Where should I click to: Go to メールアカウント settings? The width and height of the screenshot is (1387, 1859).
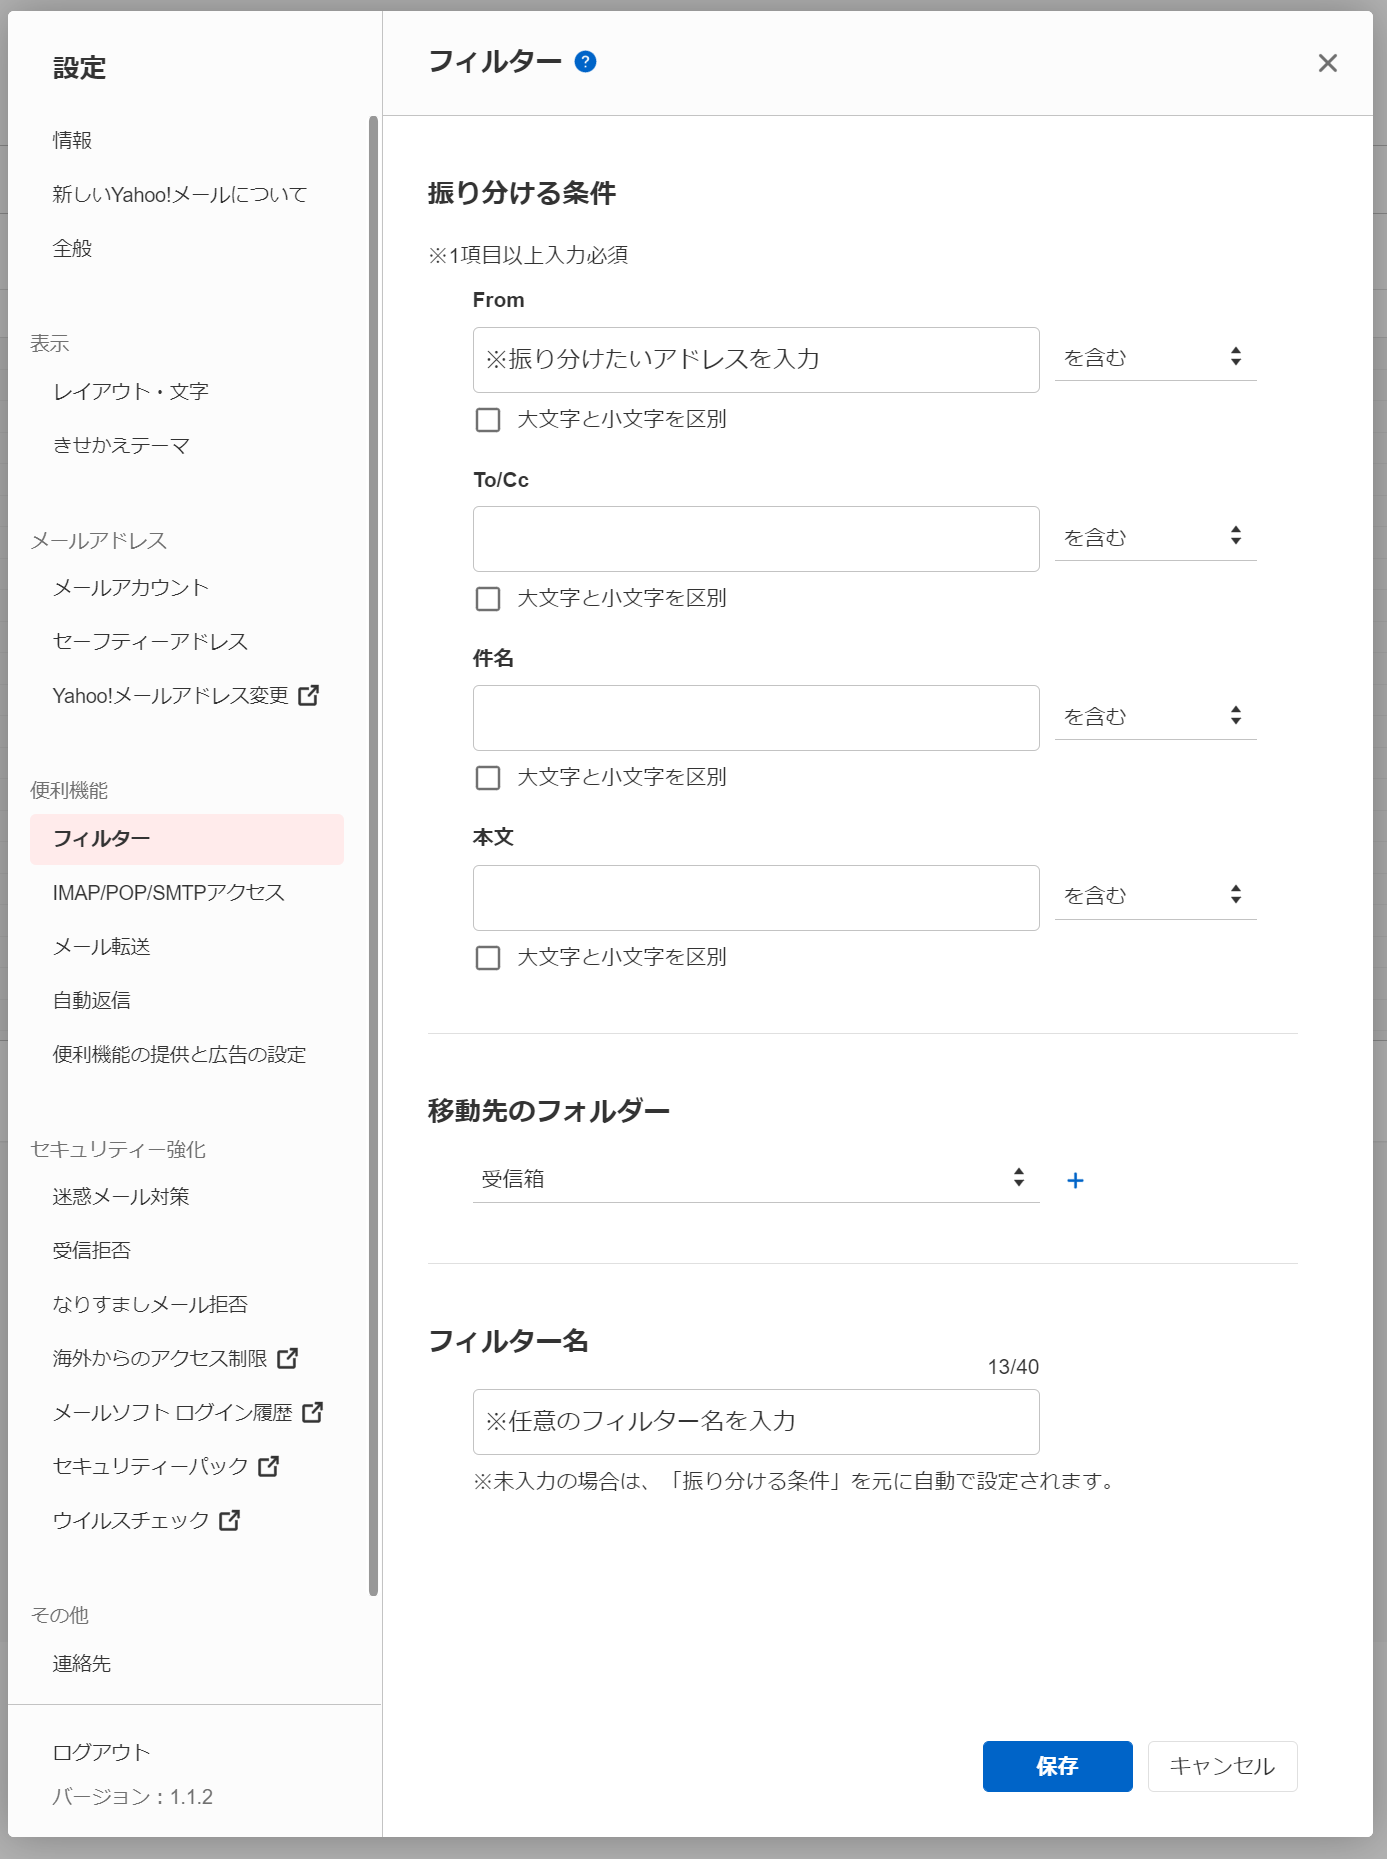(131, 588)
